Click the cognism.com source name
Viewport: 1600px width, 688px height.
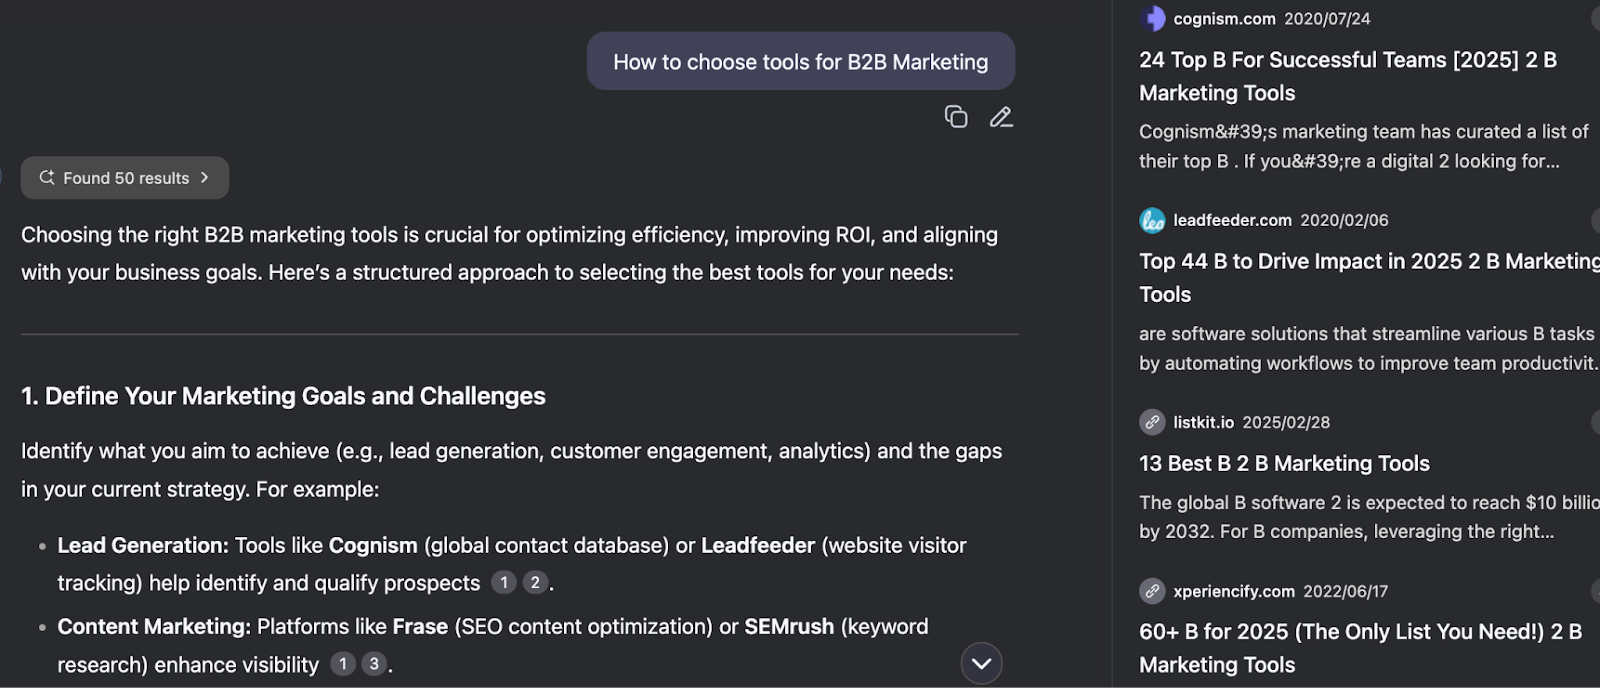tap(1224, 19)
